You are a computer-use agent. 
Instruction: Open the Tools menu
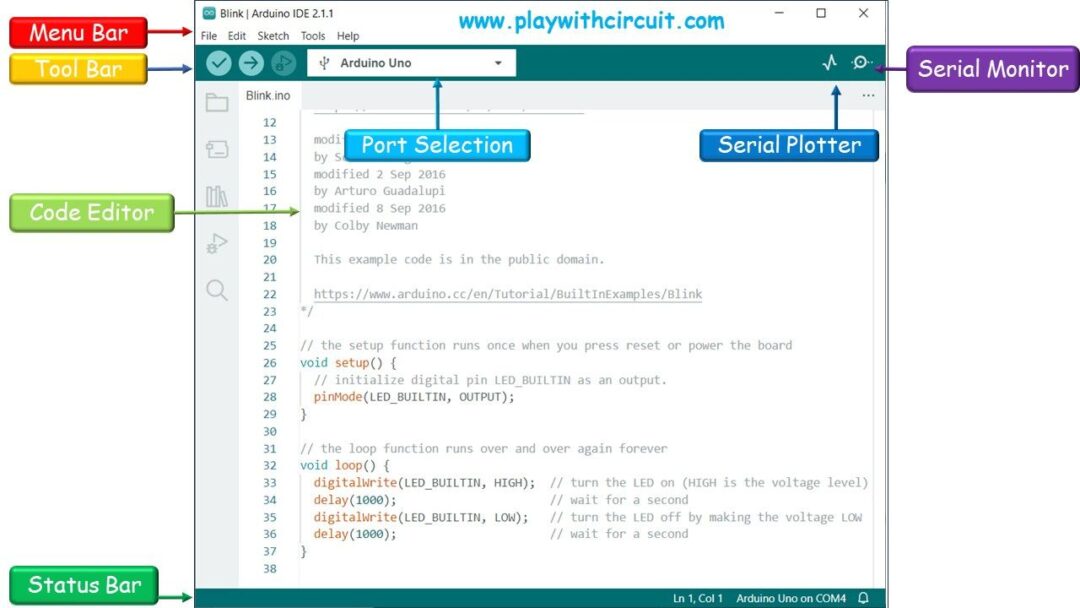coord(313,36)
